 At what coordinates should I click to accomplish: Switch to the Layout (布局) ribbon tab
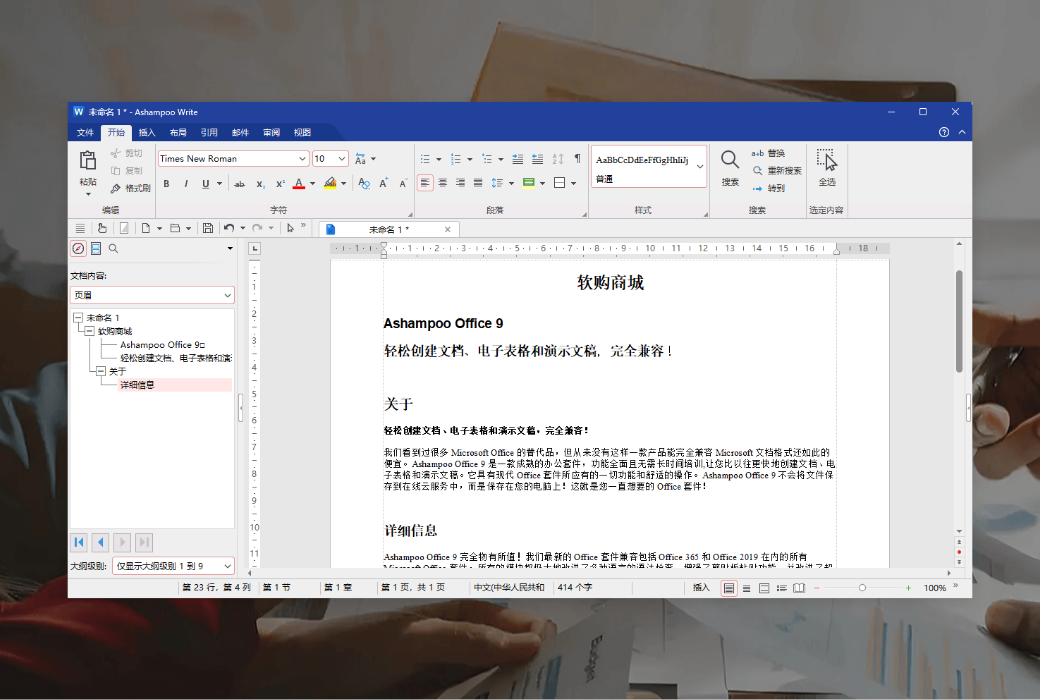pyautogui.click(x=178, y=133)
